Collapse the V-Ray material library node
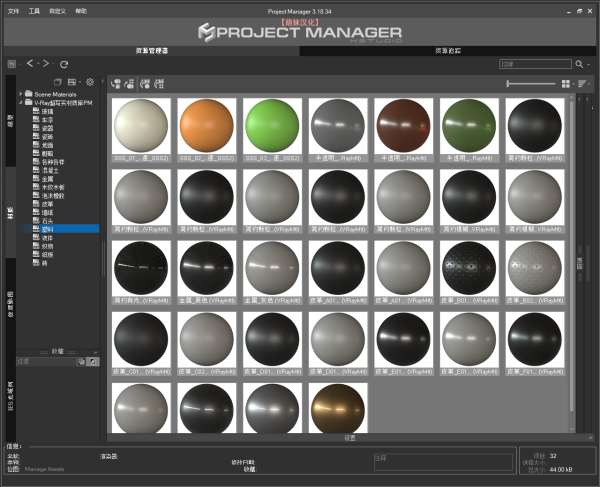 point(21,102)
